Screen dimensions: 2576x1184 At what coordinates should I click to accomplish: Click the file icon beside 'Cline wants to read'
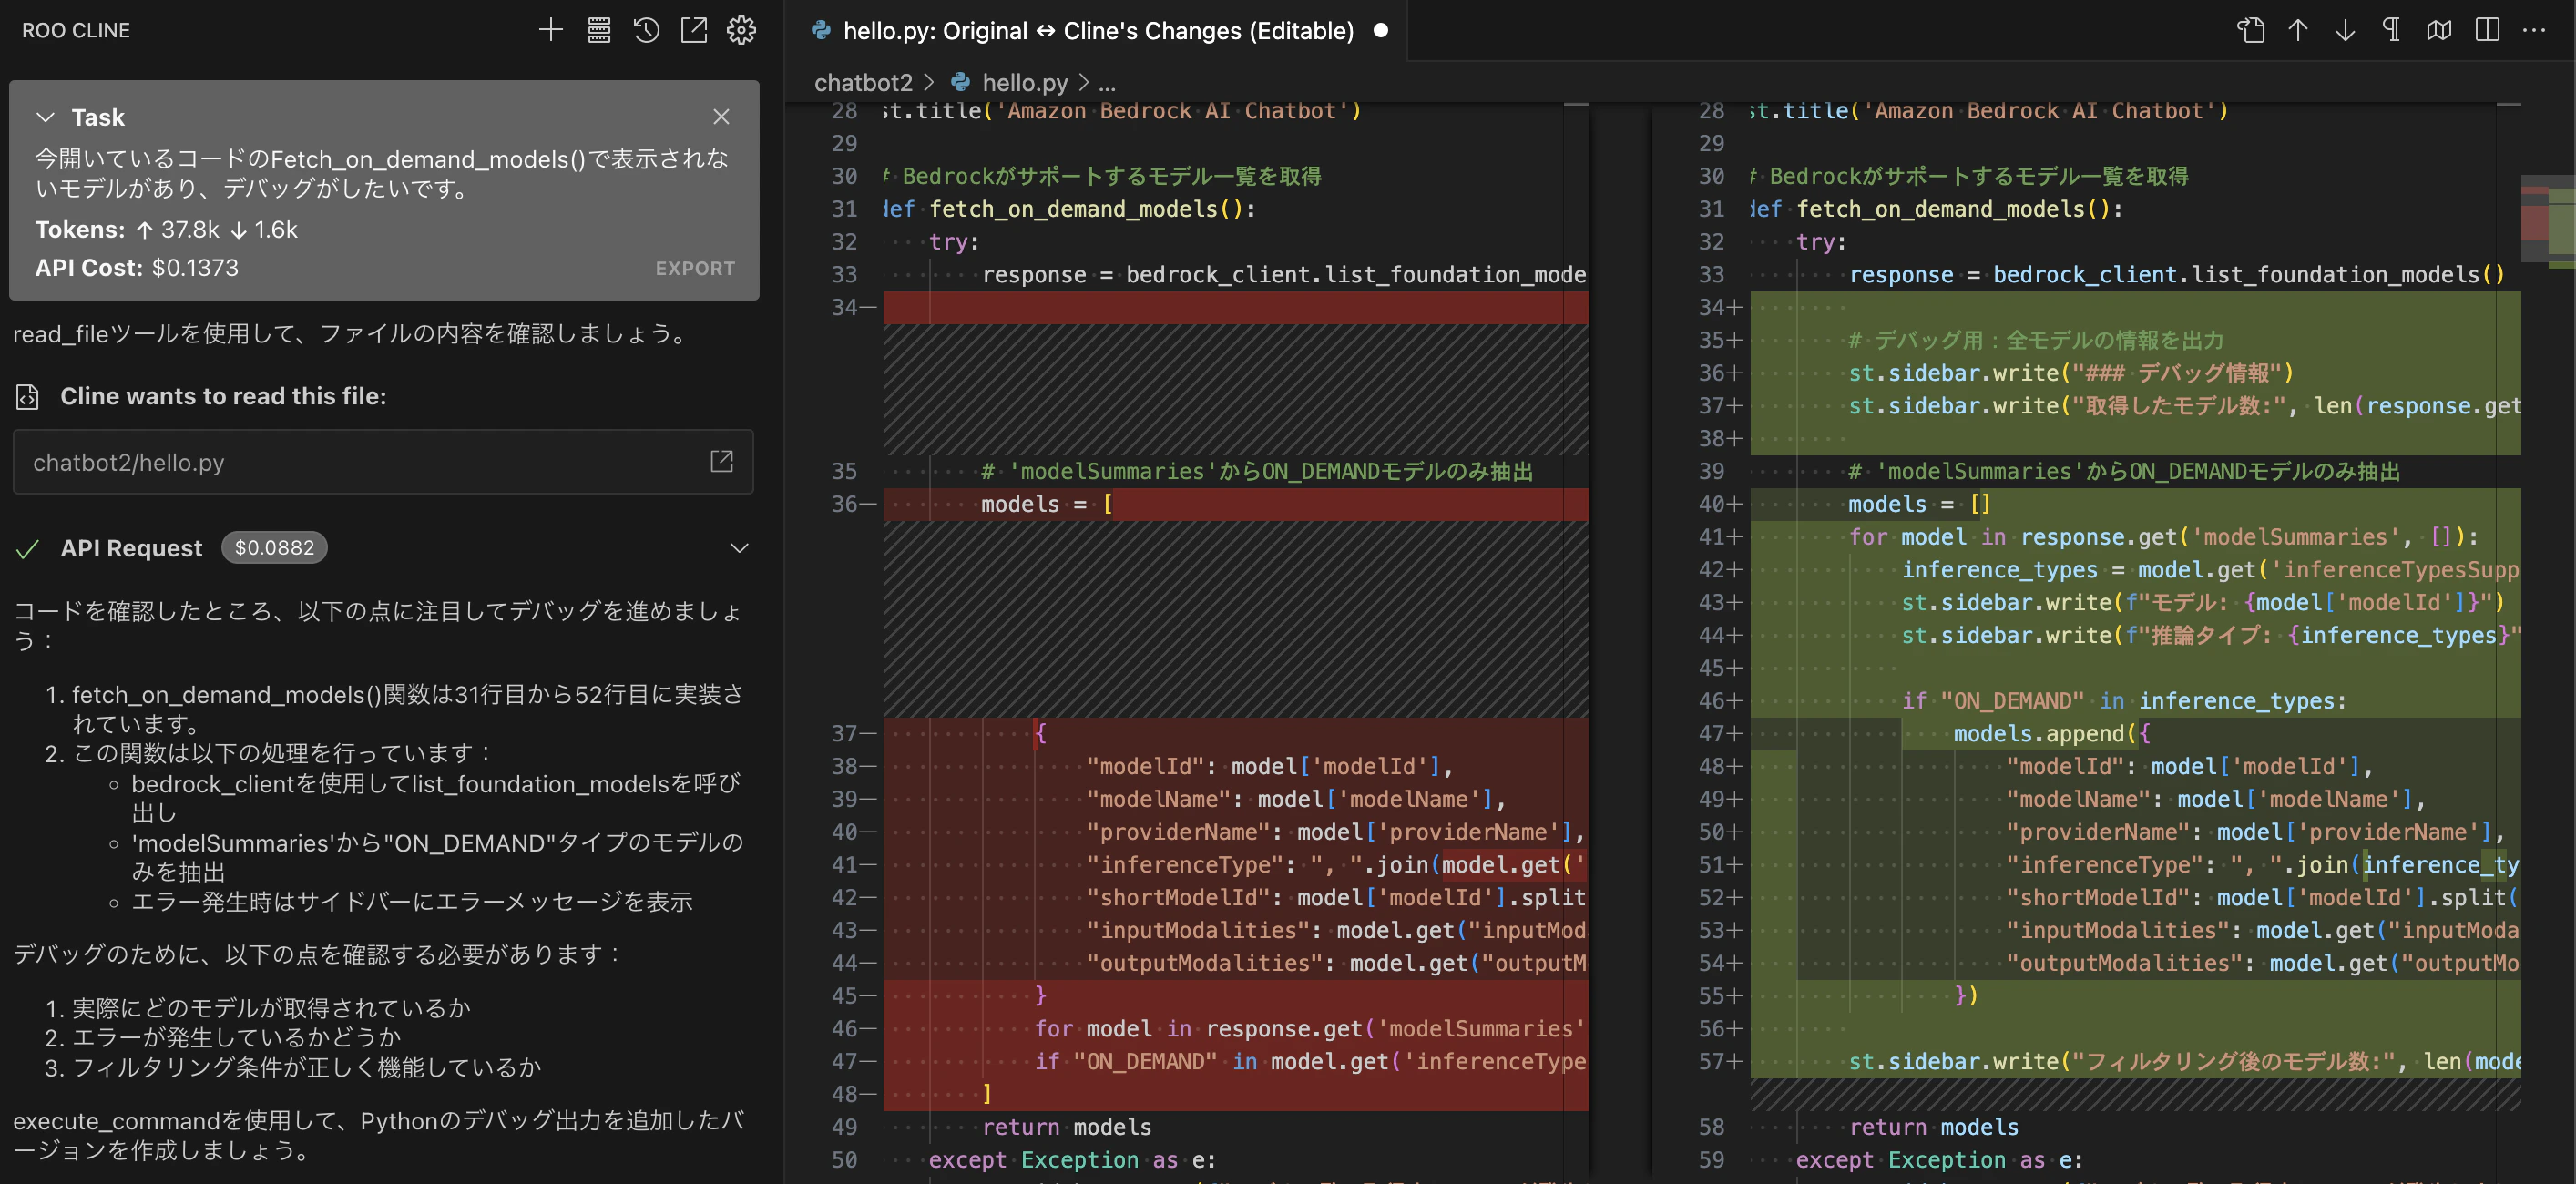[x=28, y=397]
